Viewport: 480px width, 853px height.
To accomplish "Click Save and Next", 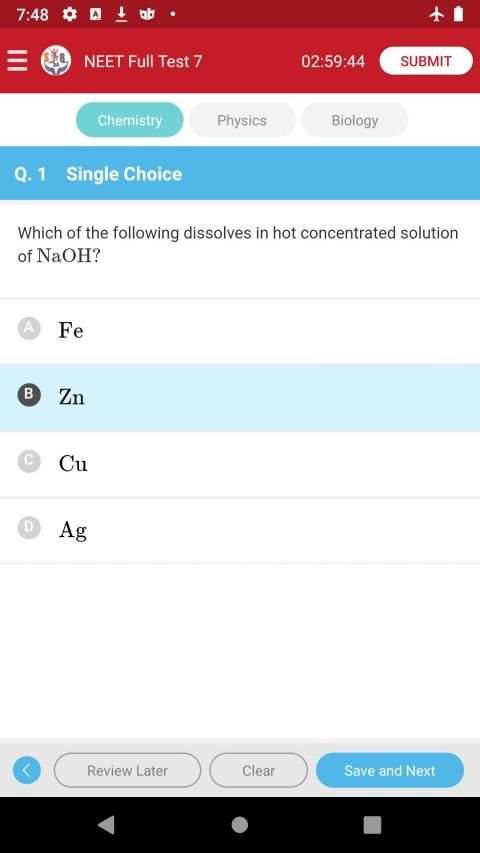I will point(390,770).
